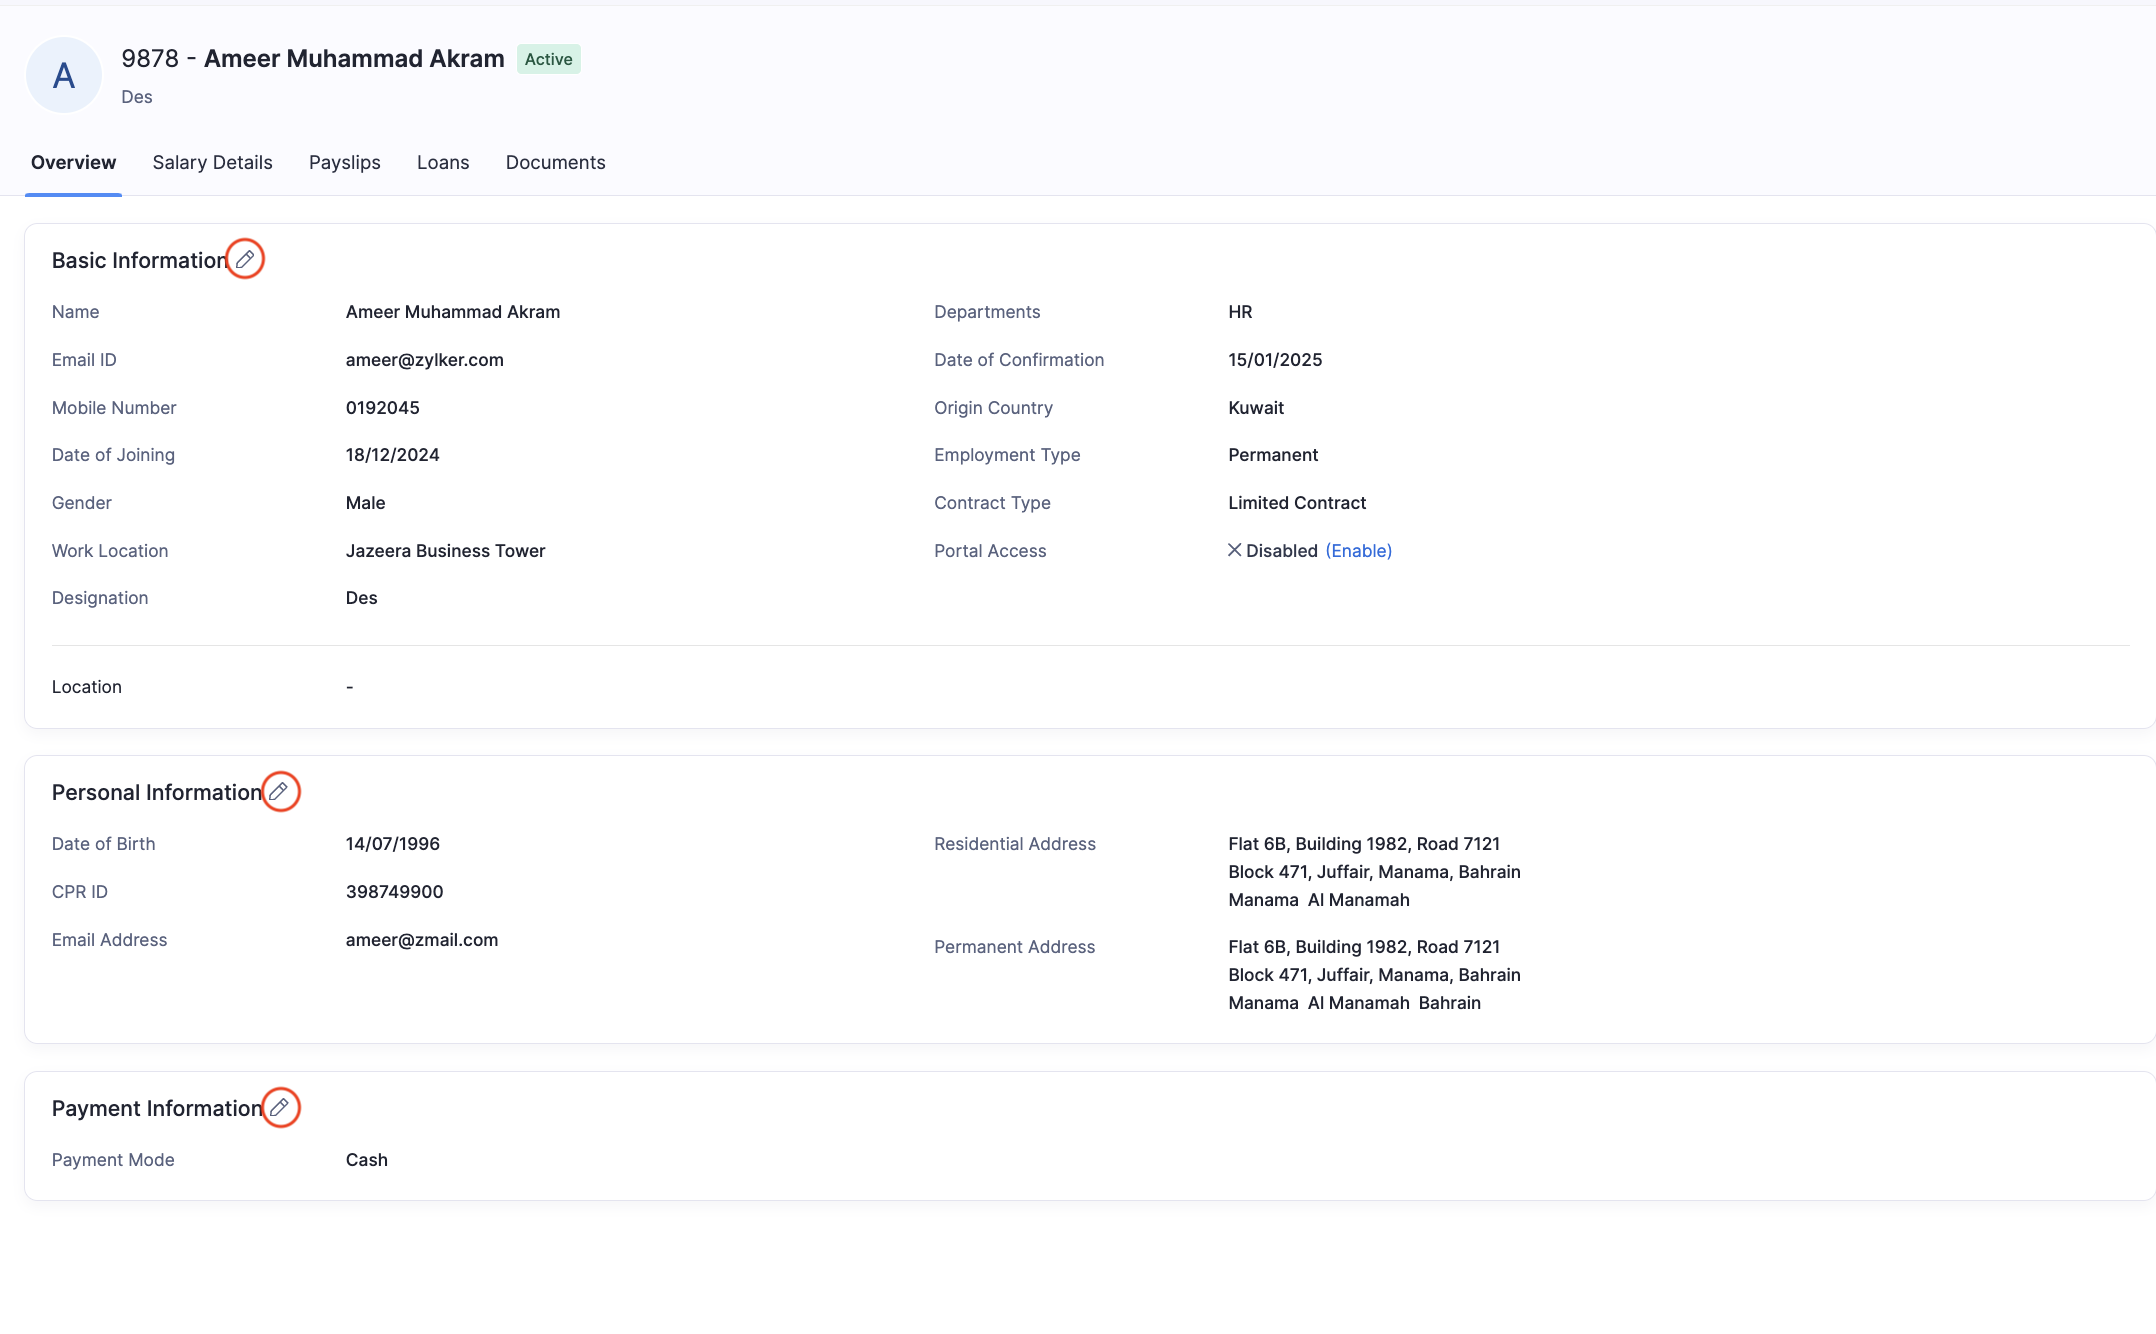
Task: Click Personal Information edit pencil icon
Action: tap(280, 792)
